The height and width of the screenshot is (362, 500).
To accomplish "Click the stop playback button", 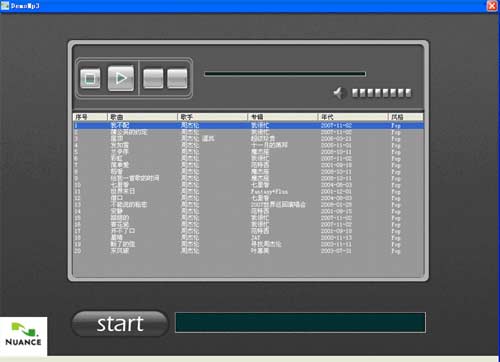I will [x=90, y=79].
